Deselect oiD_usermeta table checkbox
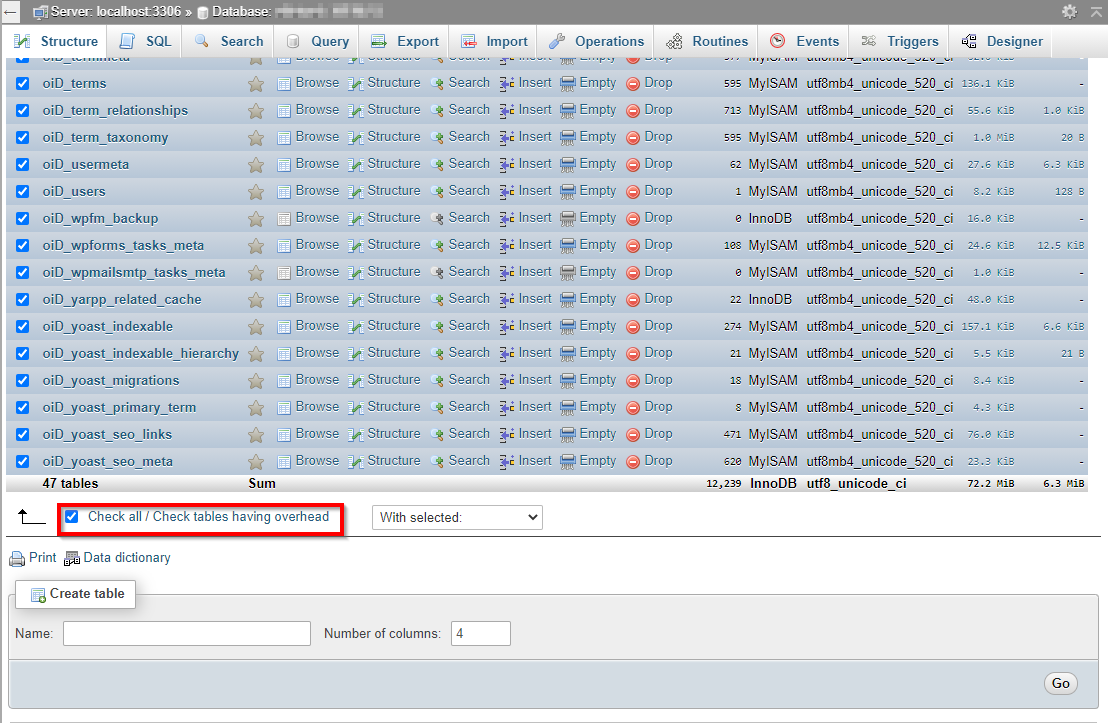 23,165
